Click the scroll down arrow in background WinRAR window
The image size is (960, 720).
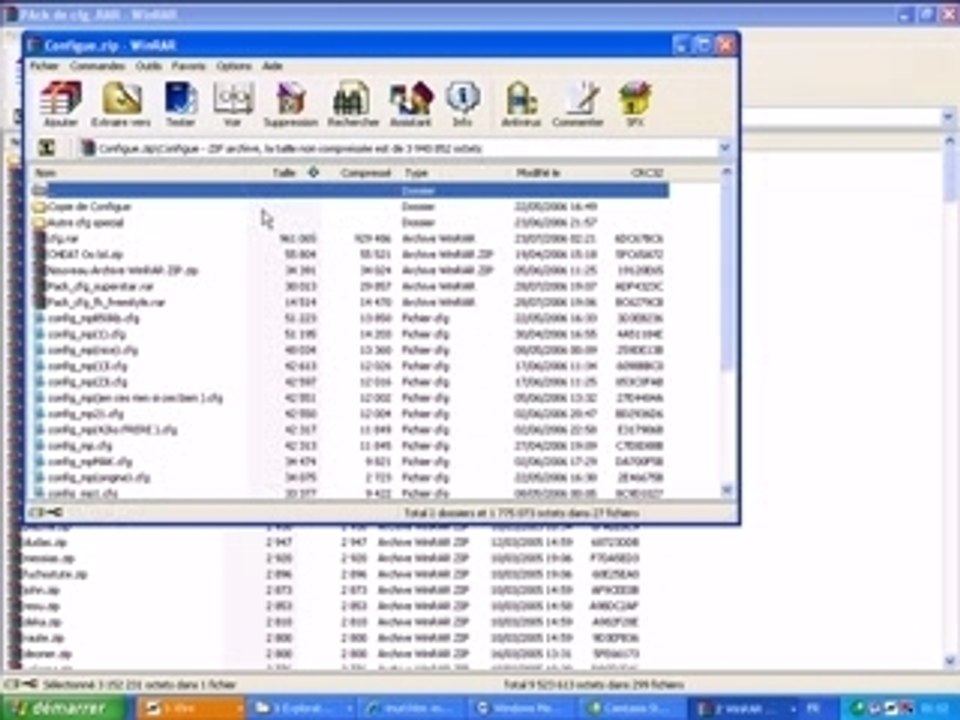(950, 661)
